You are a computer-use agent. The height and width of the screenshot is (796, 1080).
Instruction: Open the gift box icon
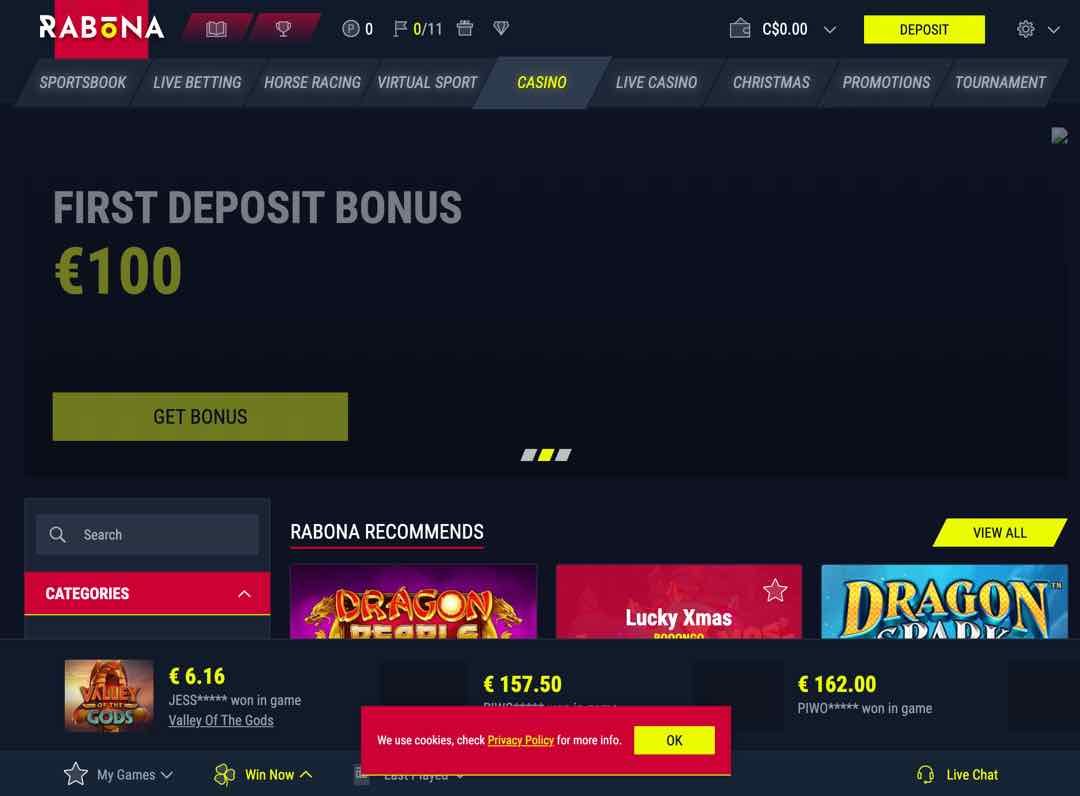(x=465, y=29)
